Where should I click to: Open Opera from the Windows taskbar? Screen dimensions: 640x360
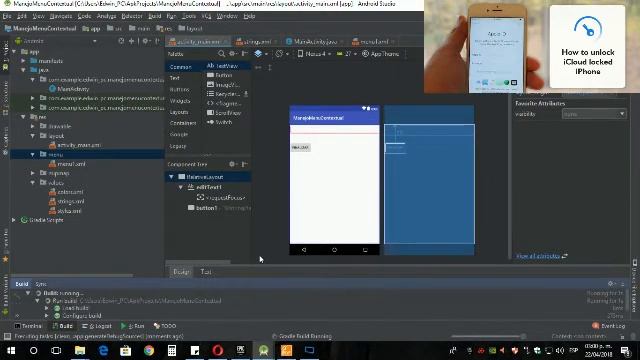pos(218,350)
